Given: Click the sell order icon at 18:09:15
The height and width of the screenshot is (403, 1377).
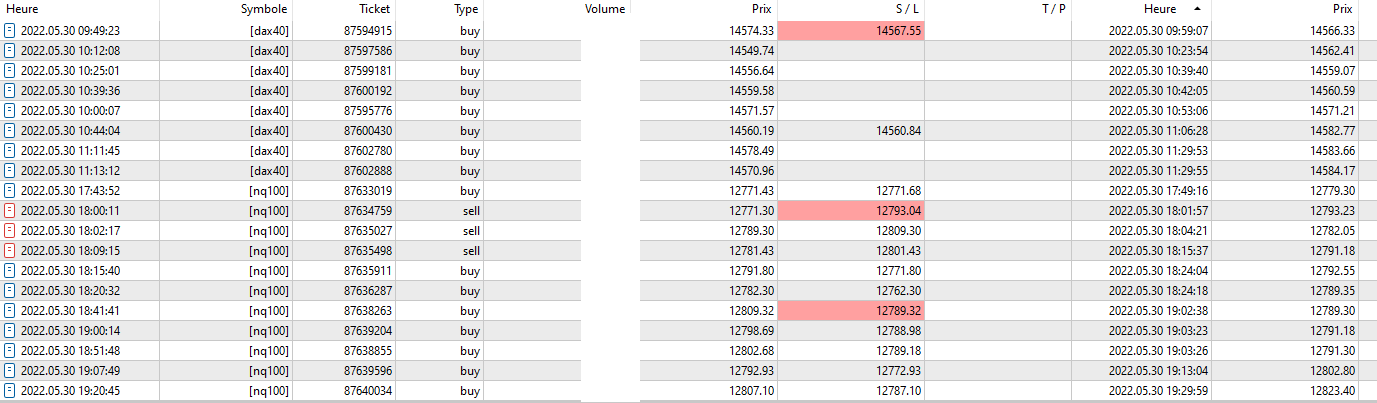Looking at the screenshot, I should pyautogui.click(x=10, y=251).
